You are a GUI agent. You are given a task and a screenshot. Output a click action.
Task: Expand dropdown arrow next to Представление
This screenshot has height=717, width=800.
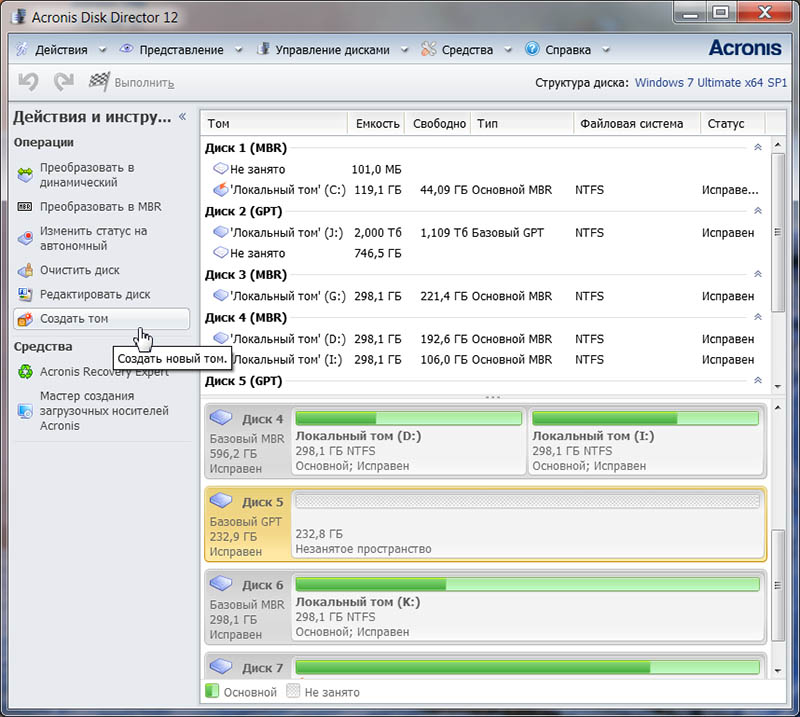[238, 50]
